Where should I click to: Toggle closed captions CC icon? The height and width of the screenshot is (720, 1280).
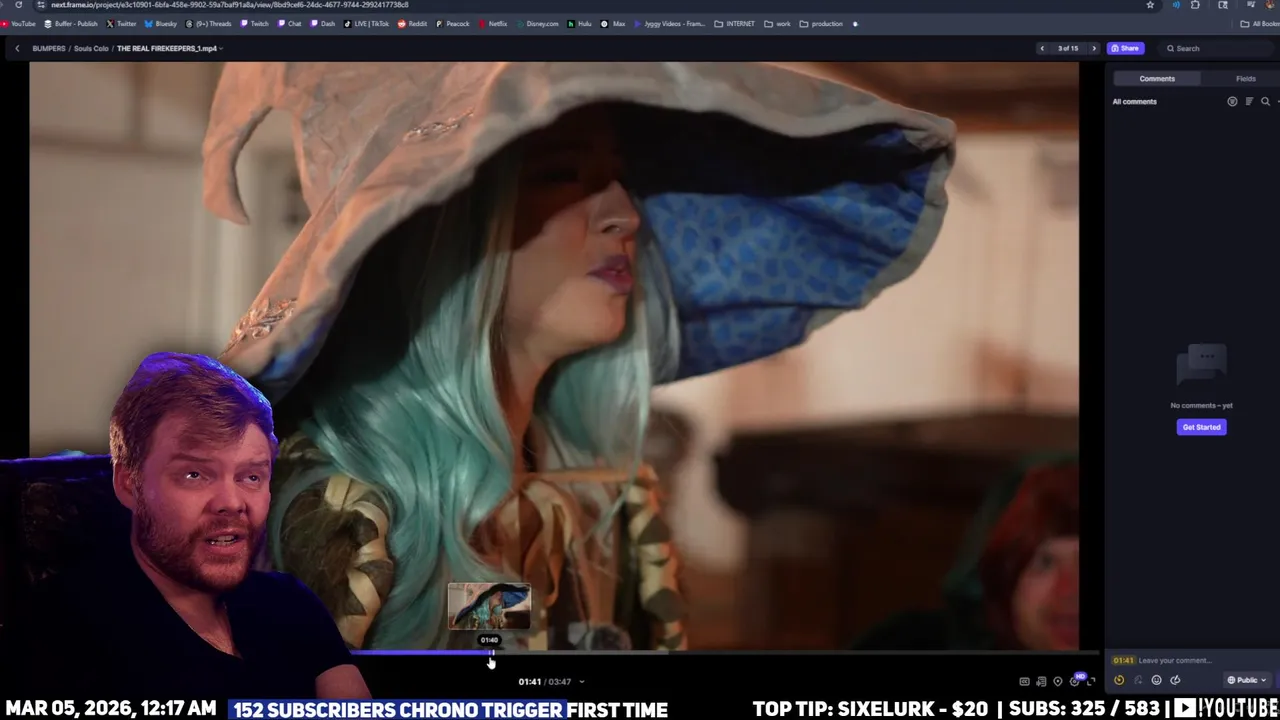pos(1024,681)
